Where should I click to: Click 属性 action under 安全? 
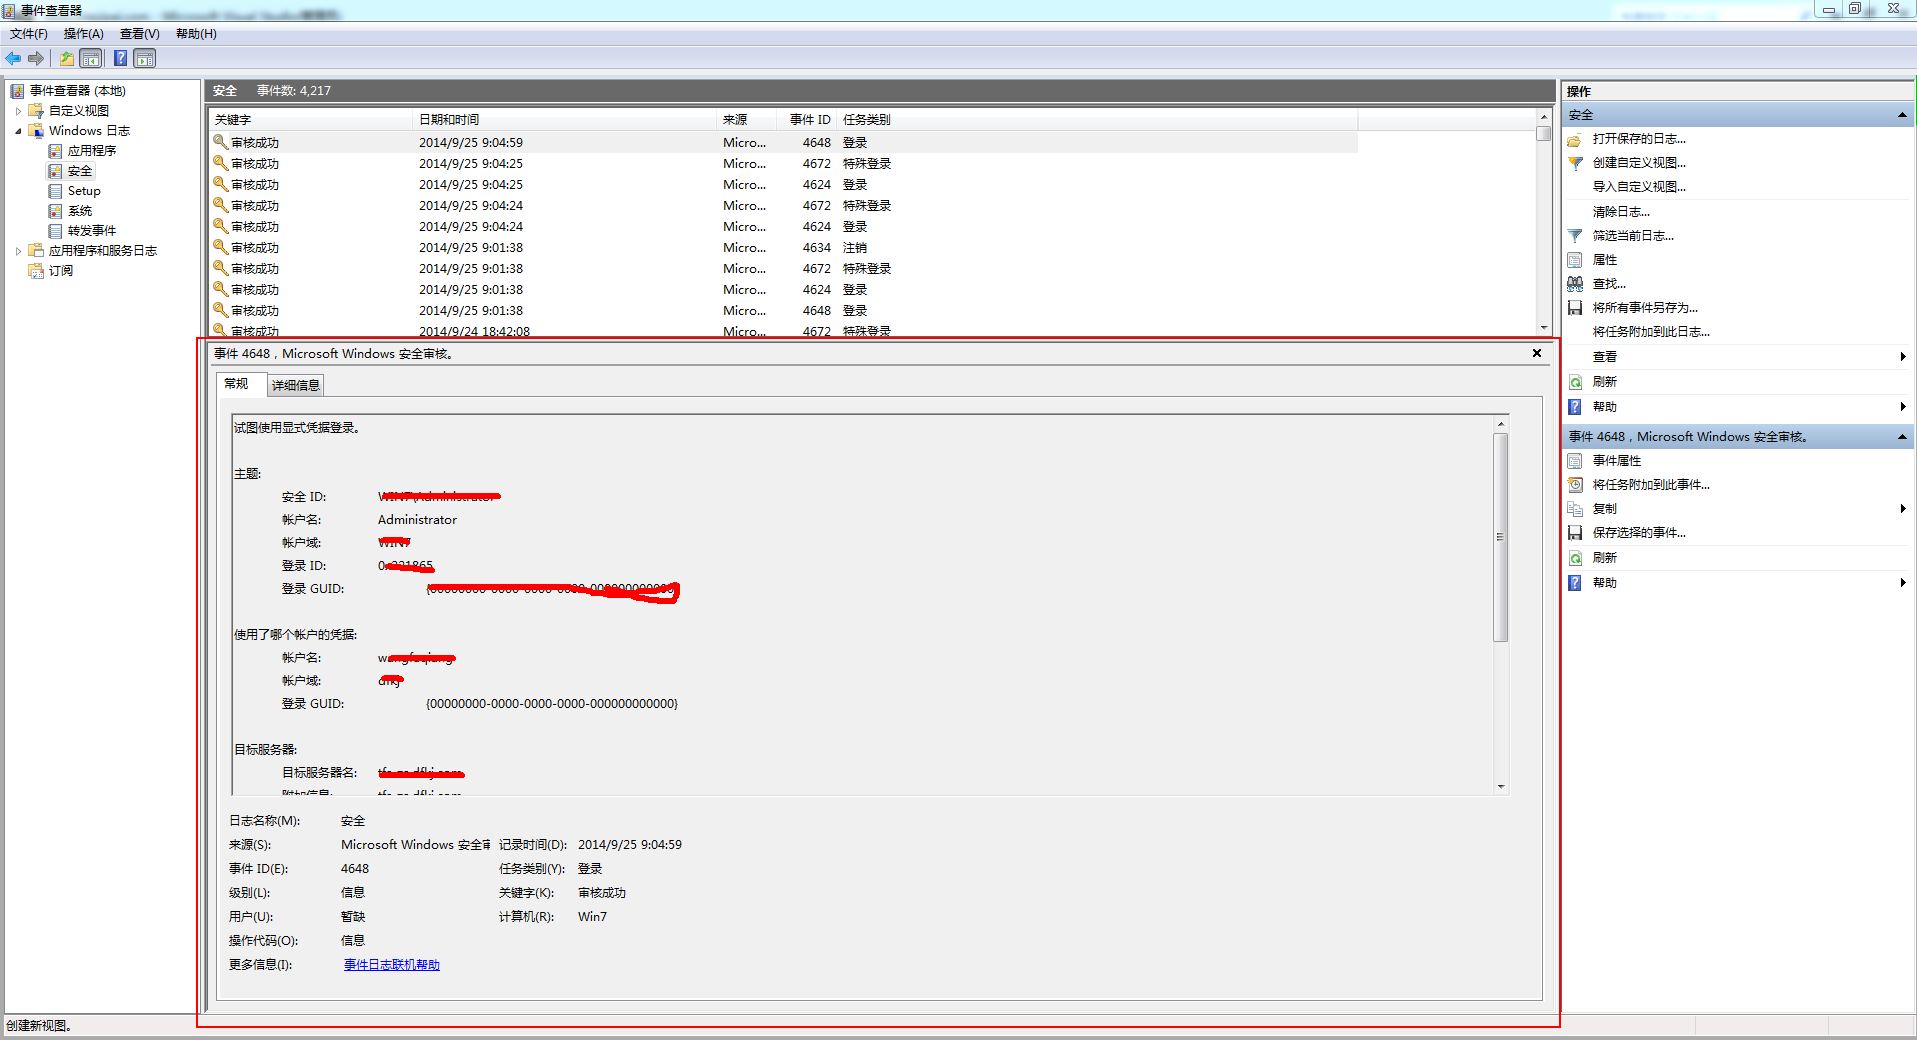(x=1604, y=260)
